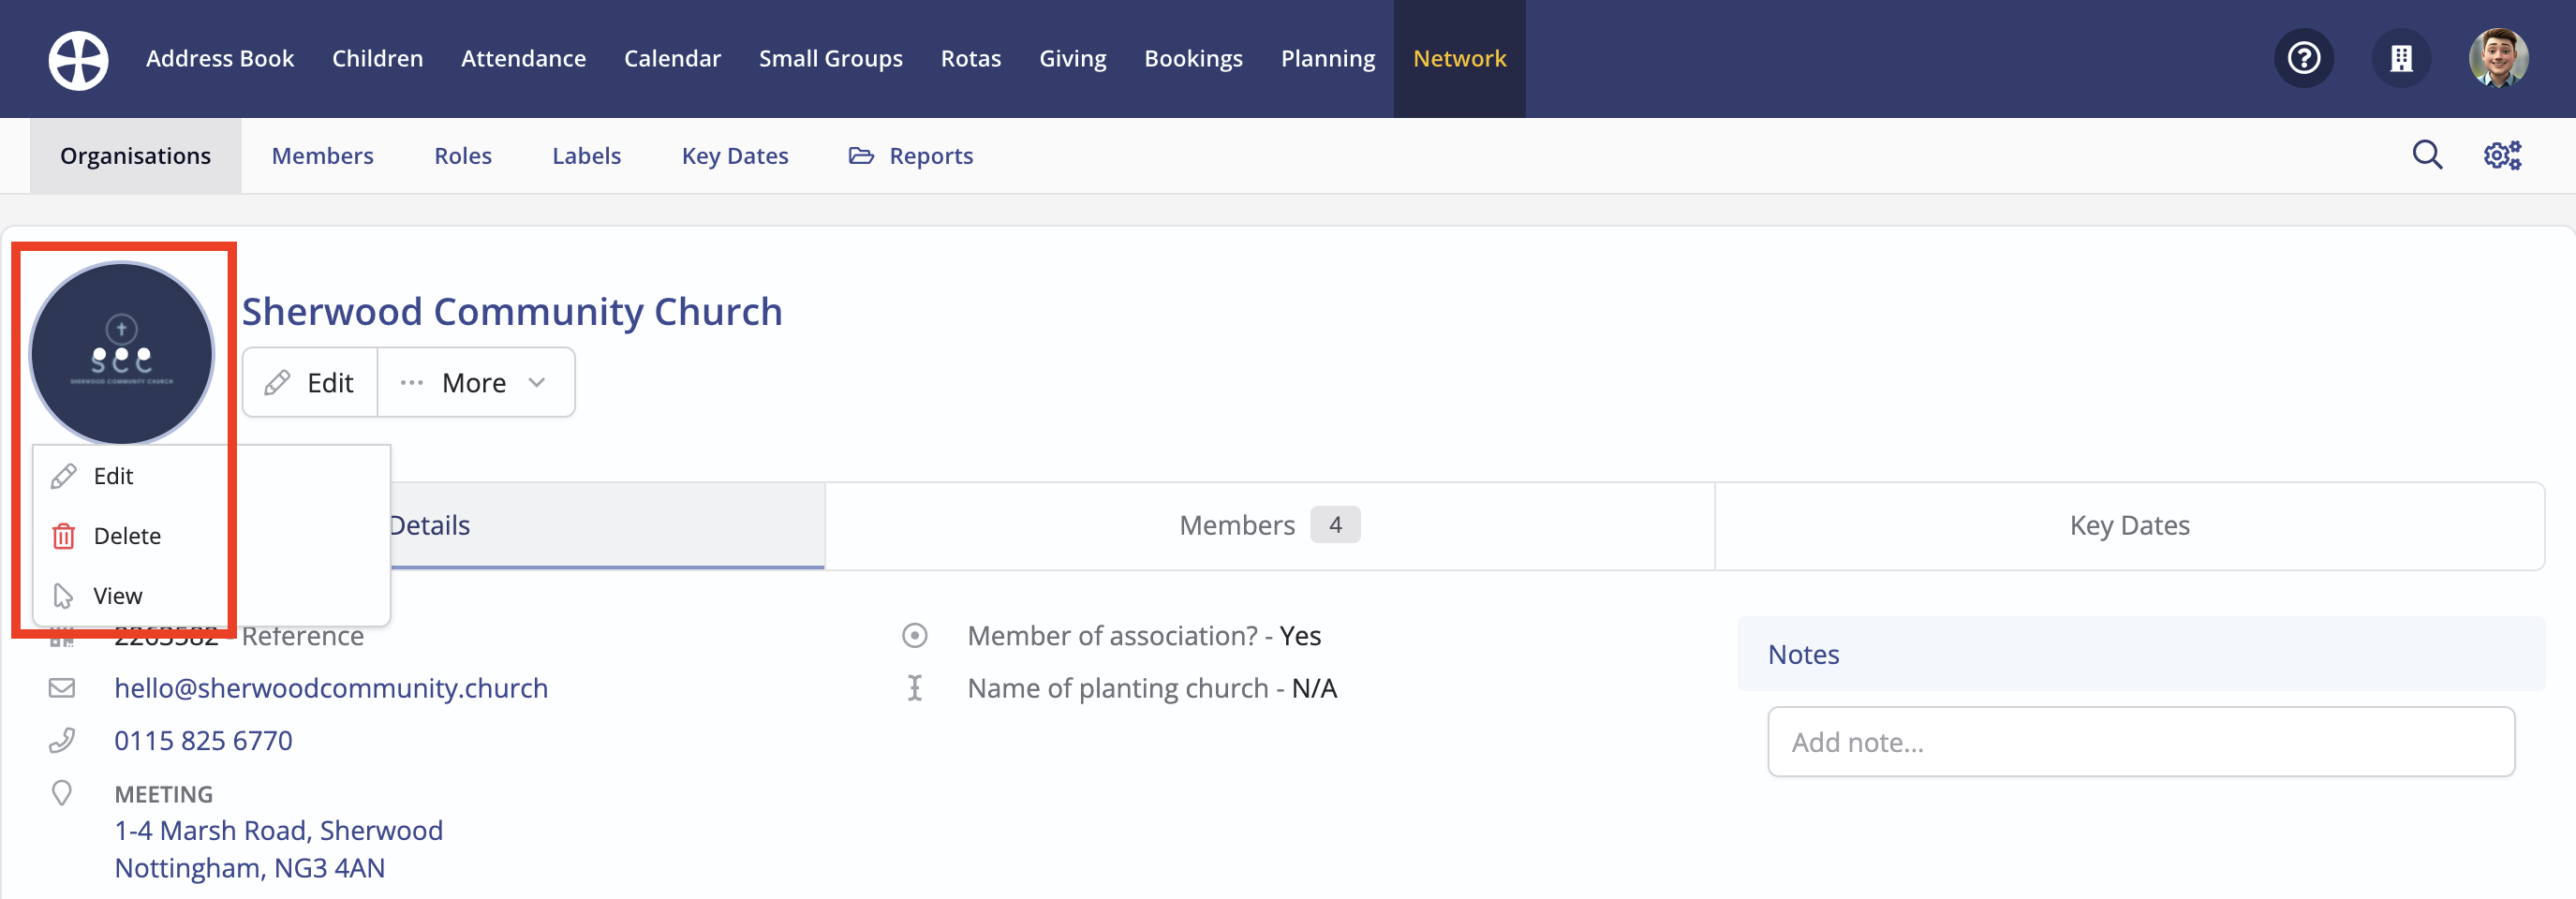2576x899 pixels.
Task: Open the help question mark icon
Action: (2303, 58)
